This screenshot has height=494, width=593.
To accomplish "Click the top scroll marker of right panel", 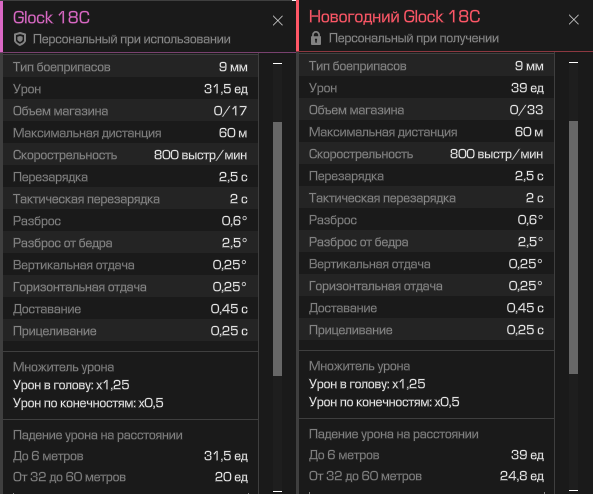I will (573, 62).
